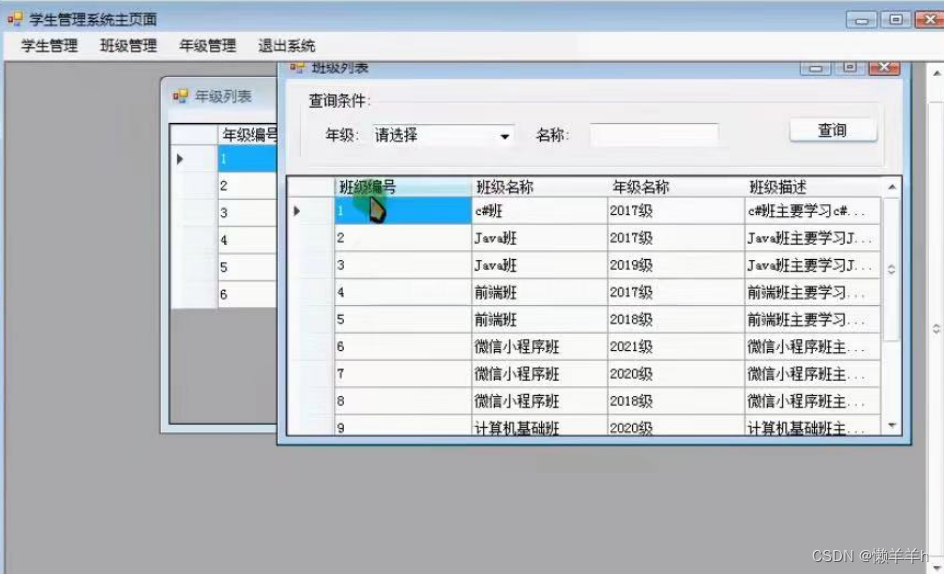Viewport: 944px width, 574px height.
Task: Select class number 8 cell in 班级列表
Action: click(x=403, y=401)
